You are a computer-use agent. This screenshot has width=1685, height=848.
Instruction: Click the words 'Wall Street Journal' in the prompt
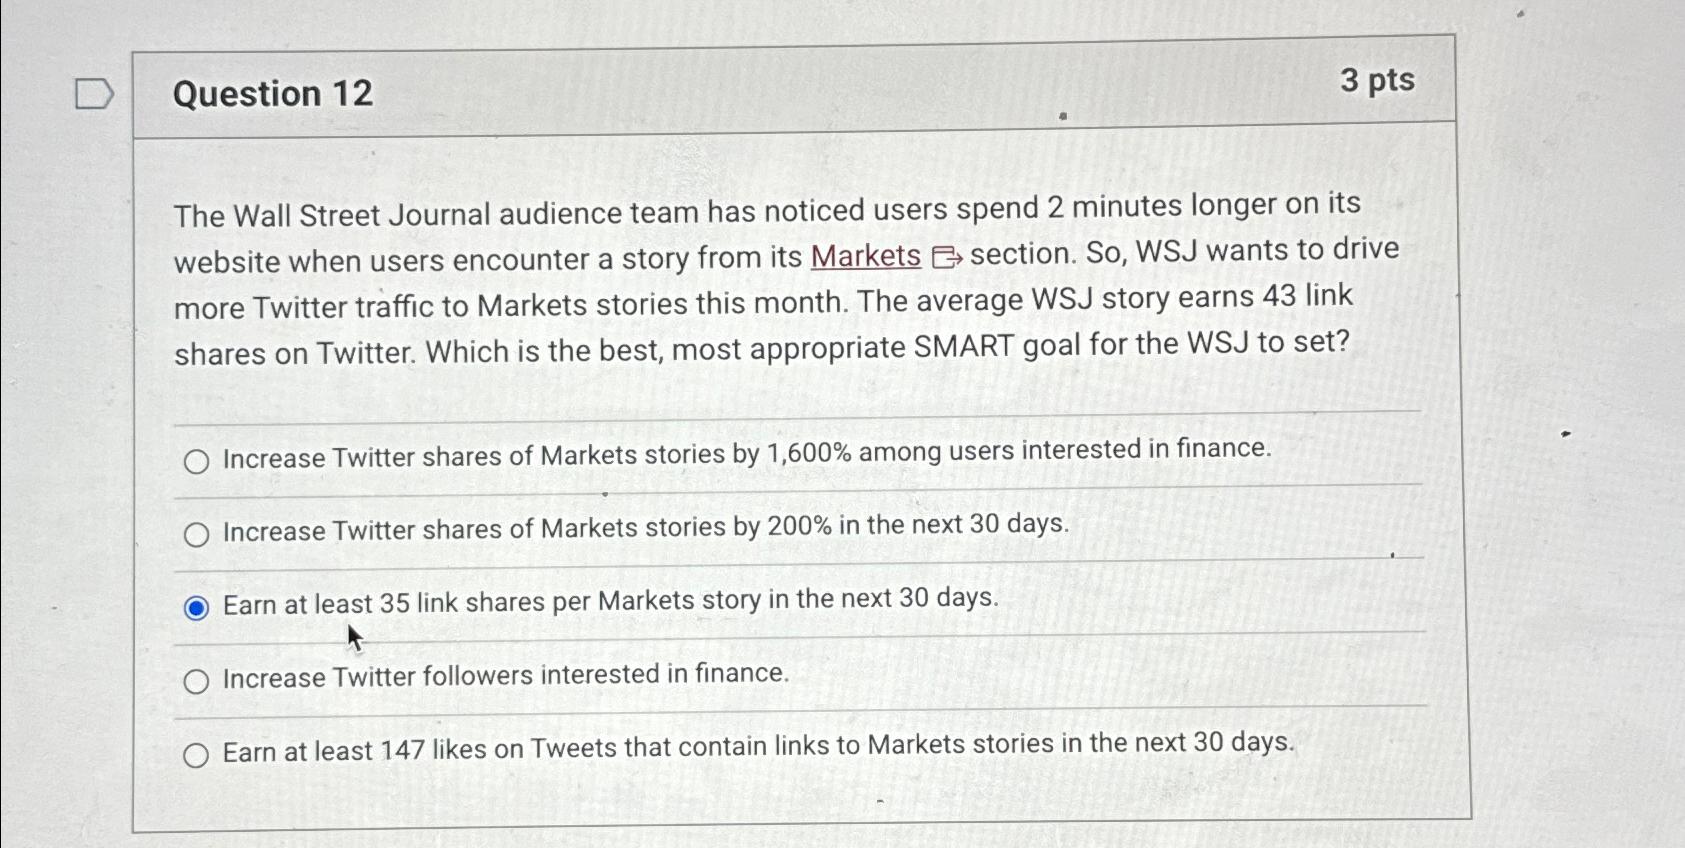click(361, 215)
